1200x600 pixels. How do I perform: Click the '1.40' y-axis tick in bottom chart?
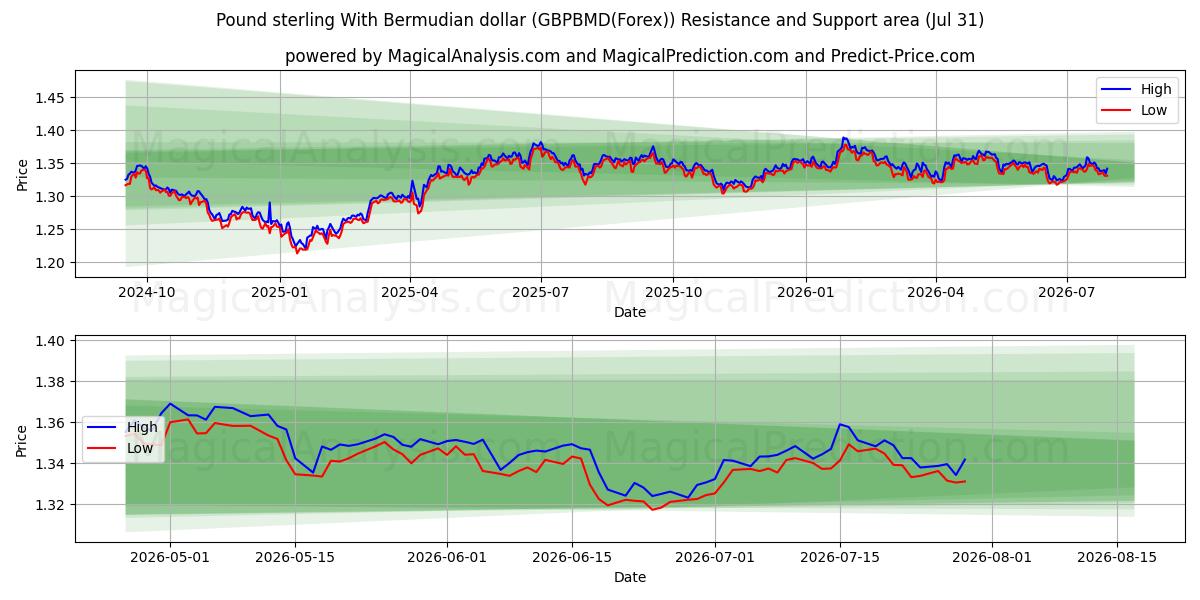tap(52, 341)
